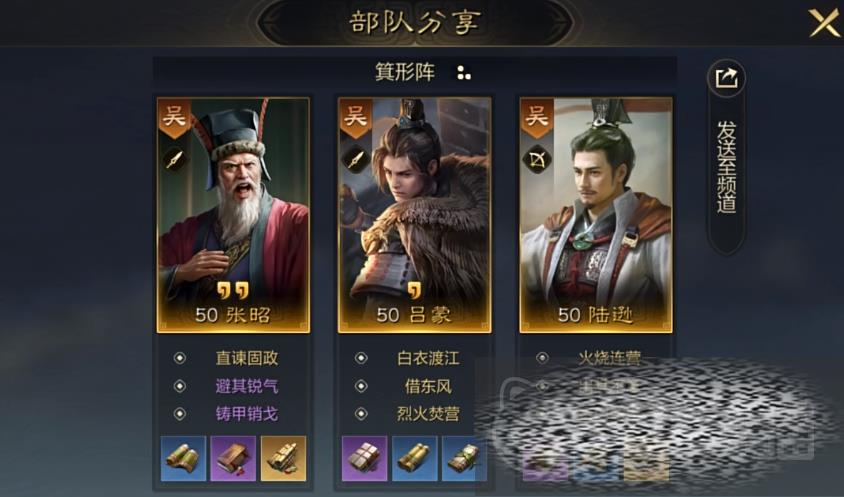The height and width of the screenshot is (497, 844).
Task: Select the middle blue scroll item under 吕蒙
Action: (414, 459)
